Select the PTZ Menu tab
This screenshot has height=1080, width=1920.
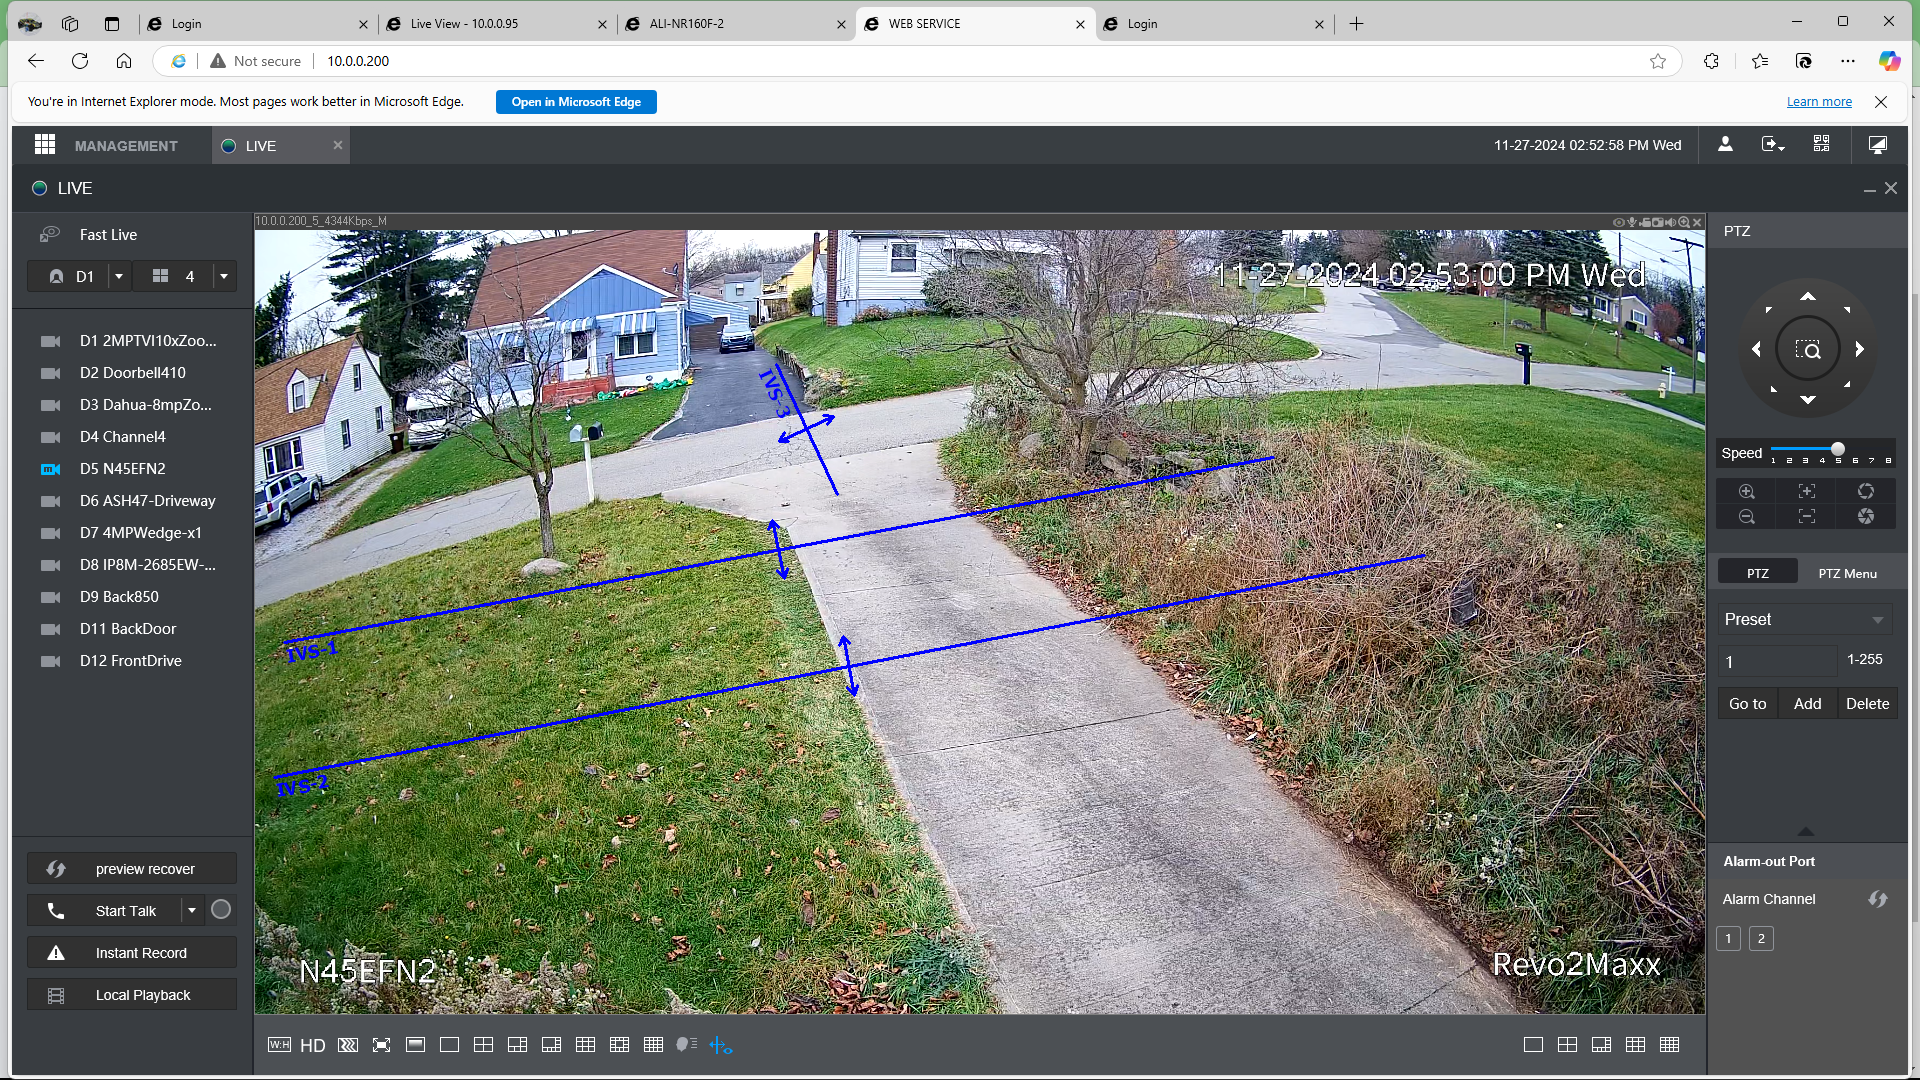(1847, 573)
